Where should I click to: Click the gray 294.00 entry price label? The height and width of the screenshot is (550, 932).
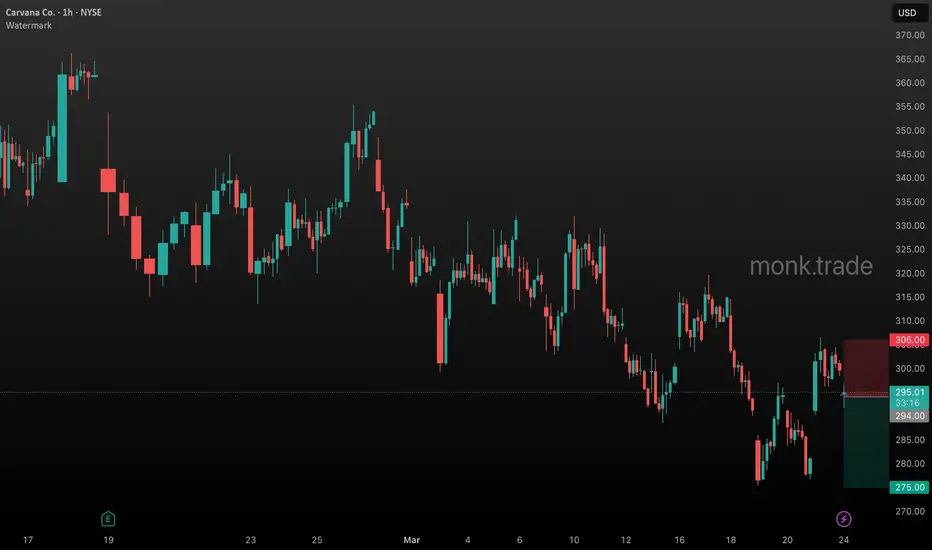(x=909, y=416)
